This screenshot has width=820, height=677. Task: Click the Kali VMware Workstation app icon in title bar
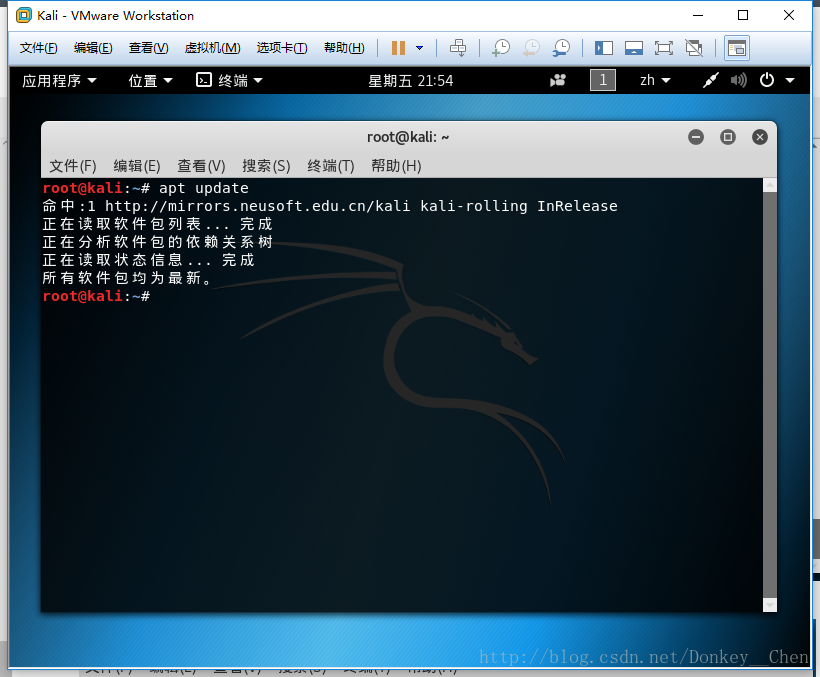24,16
